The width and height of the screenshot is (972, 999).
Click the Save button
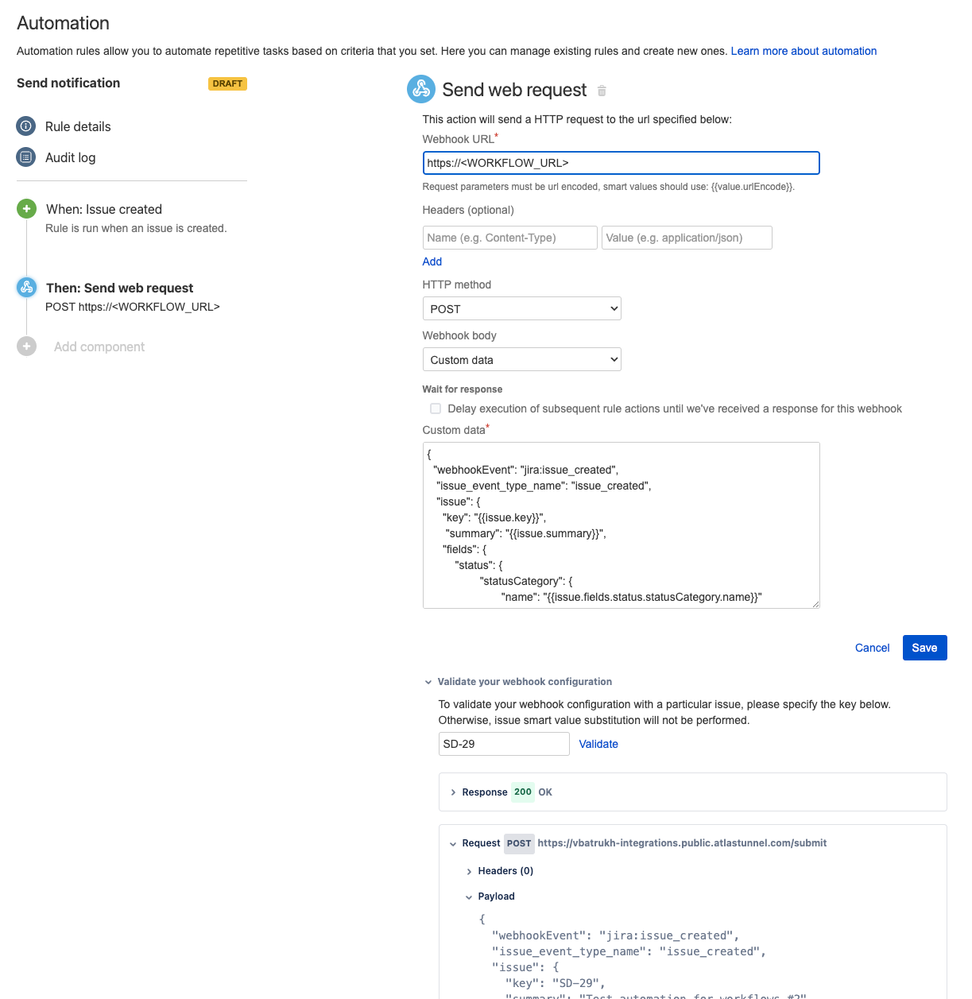924,647
